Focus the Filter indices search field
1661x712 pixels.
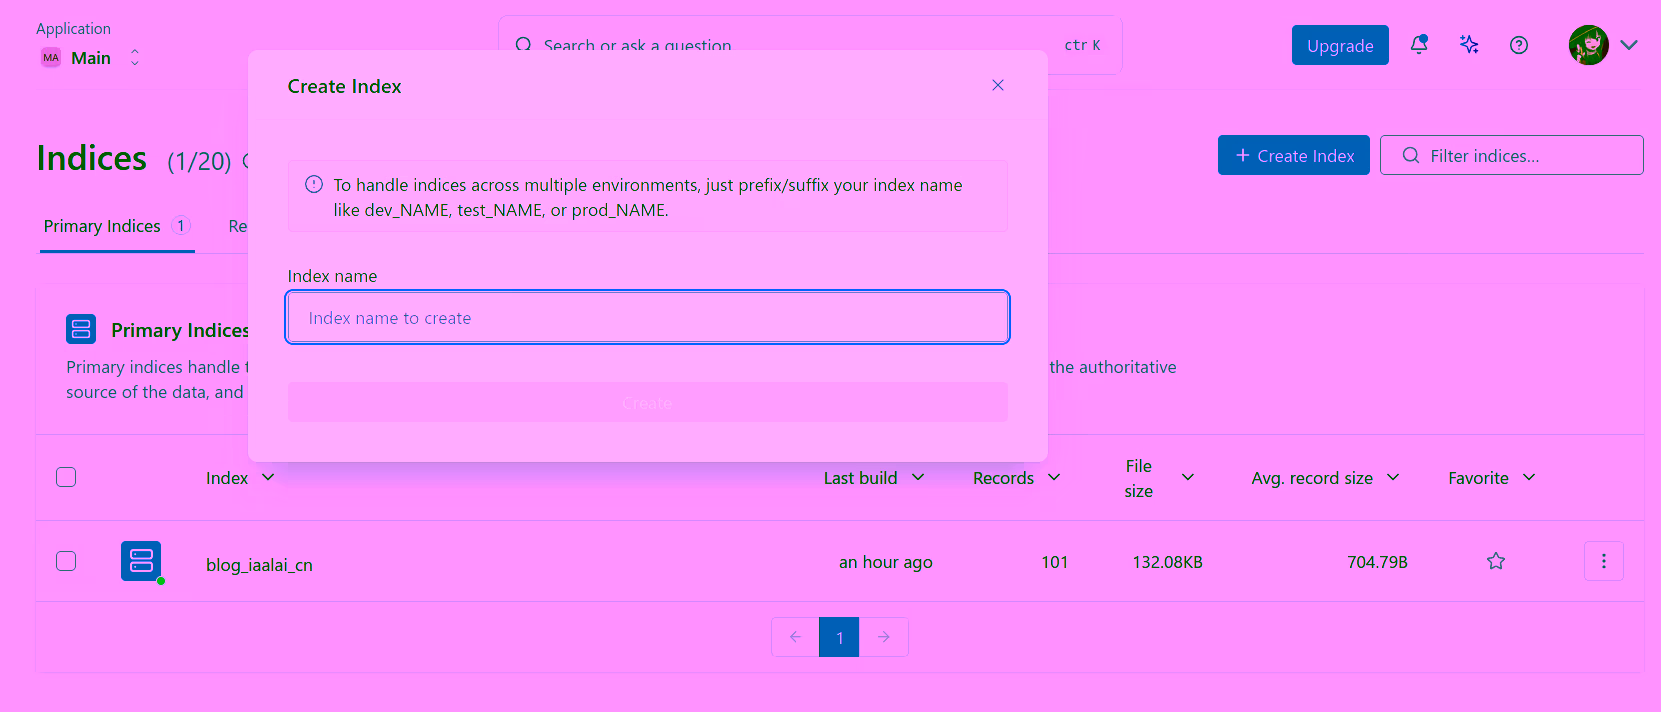1511,155
